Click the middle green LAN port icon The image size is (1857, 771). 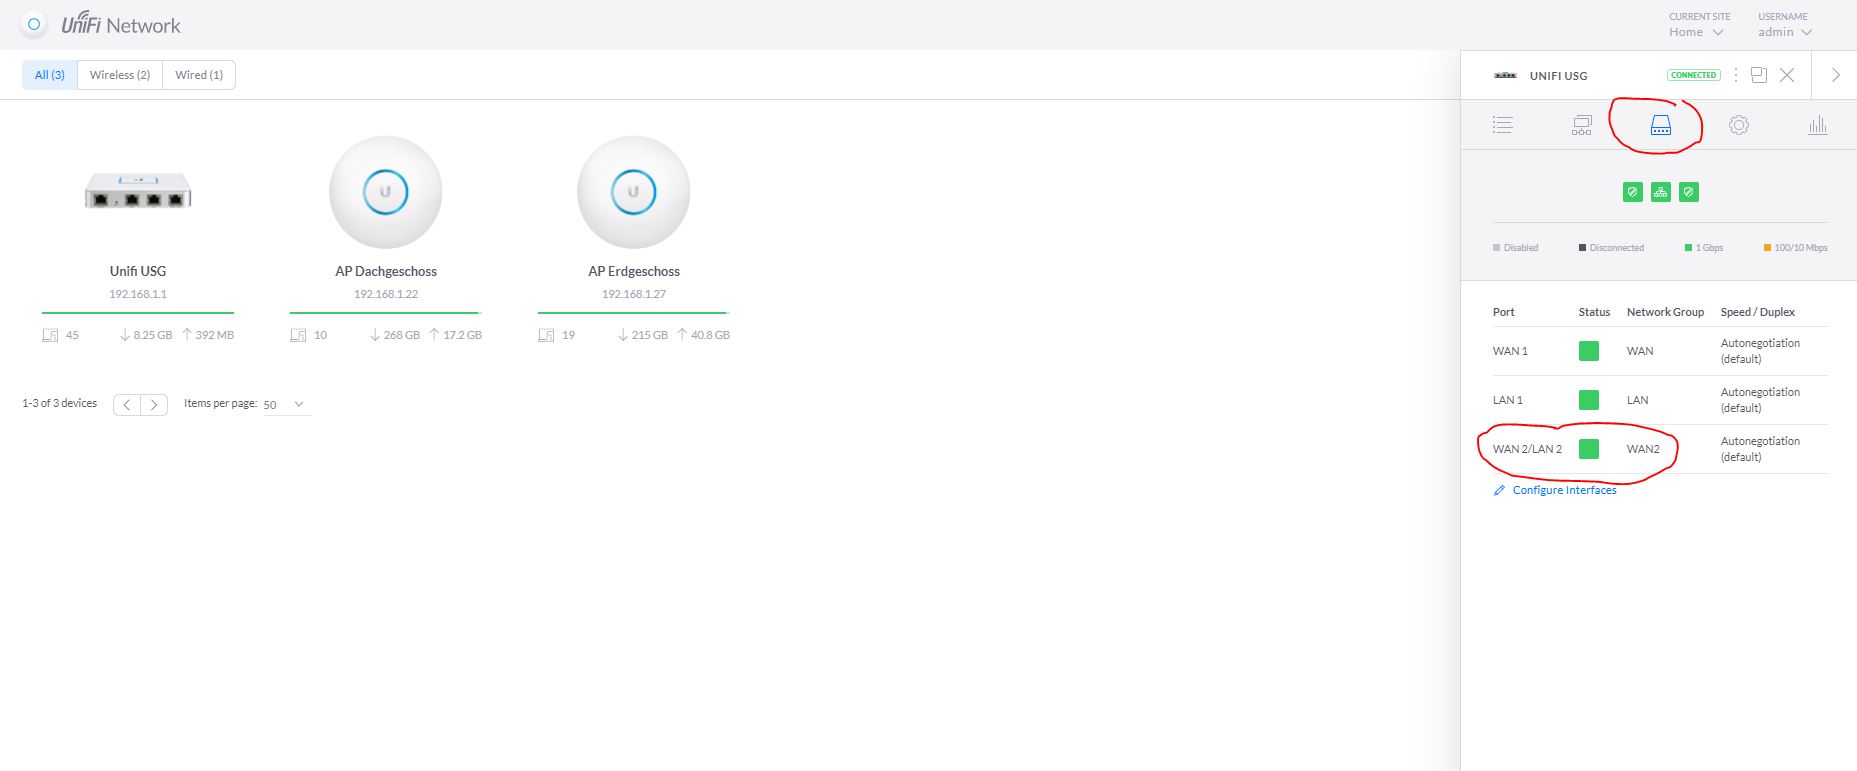tap(1661, 192)
